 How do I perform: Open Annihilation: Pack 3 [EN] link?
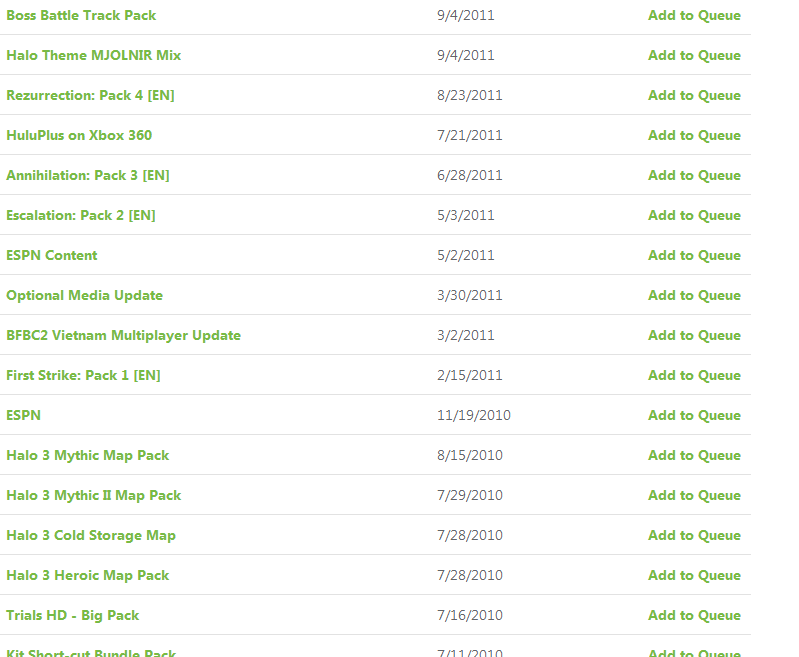click(x=88, y=175)
